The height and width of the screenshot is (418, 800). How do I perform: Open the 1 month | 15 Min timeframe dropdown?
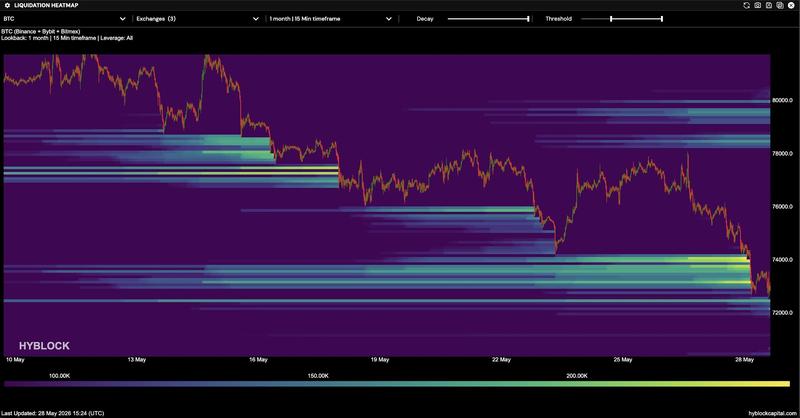tap(330, 19)
